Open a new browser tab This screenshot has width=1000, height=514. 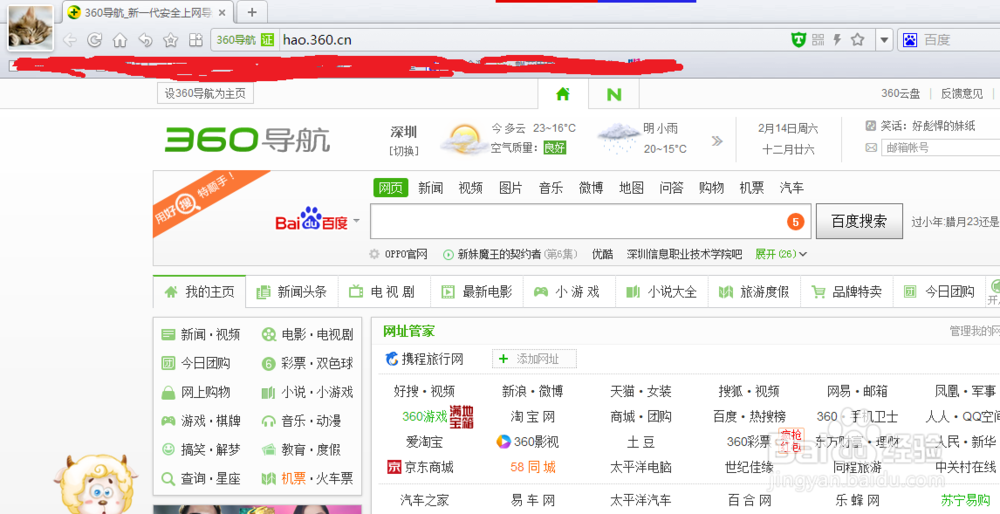(x=252, y=11)
